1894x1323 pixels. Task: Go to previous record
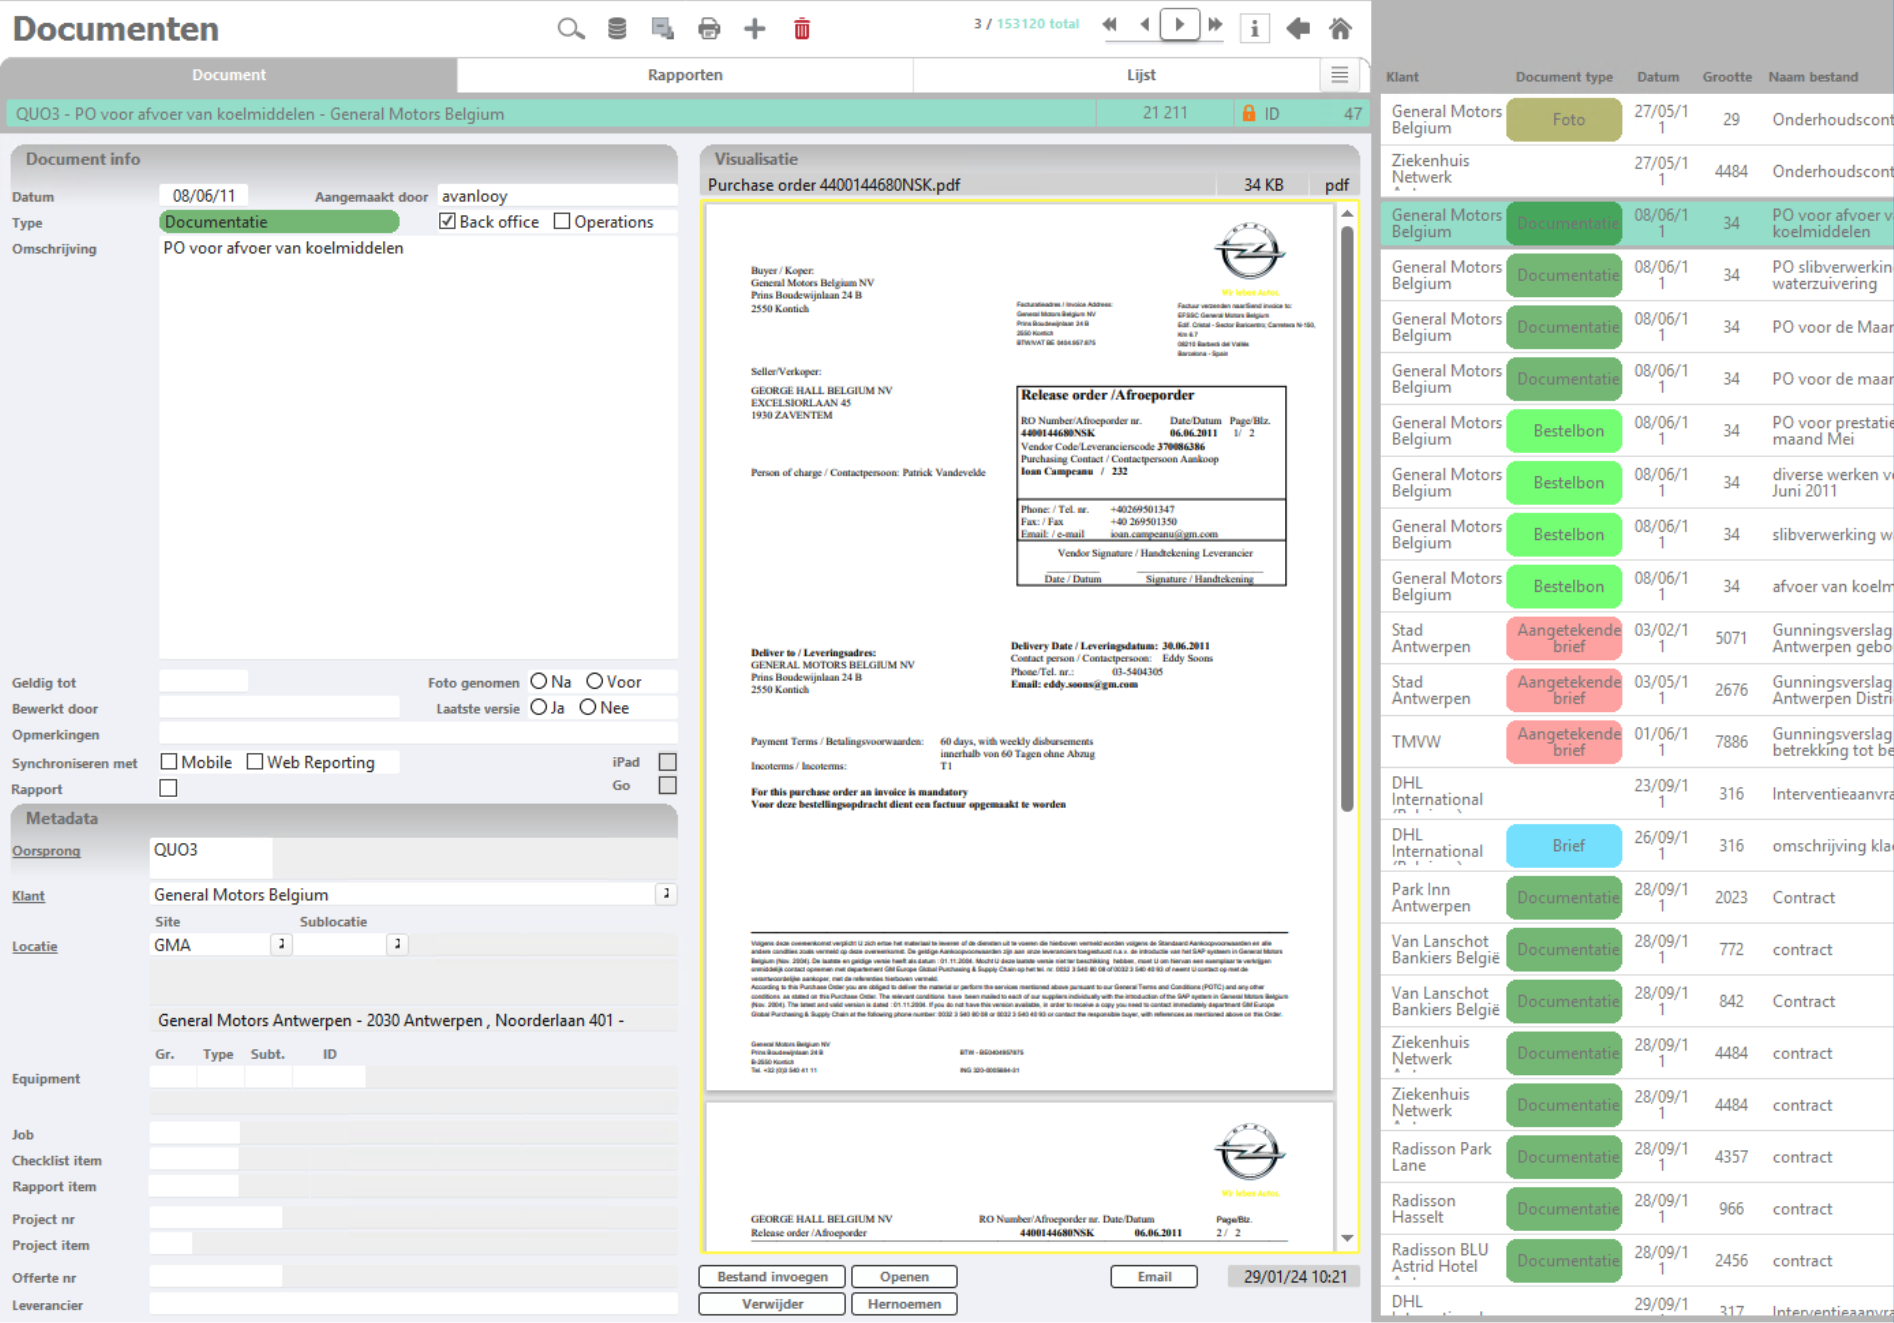pyautogui.click(x=1144, y=25)
